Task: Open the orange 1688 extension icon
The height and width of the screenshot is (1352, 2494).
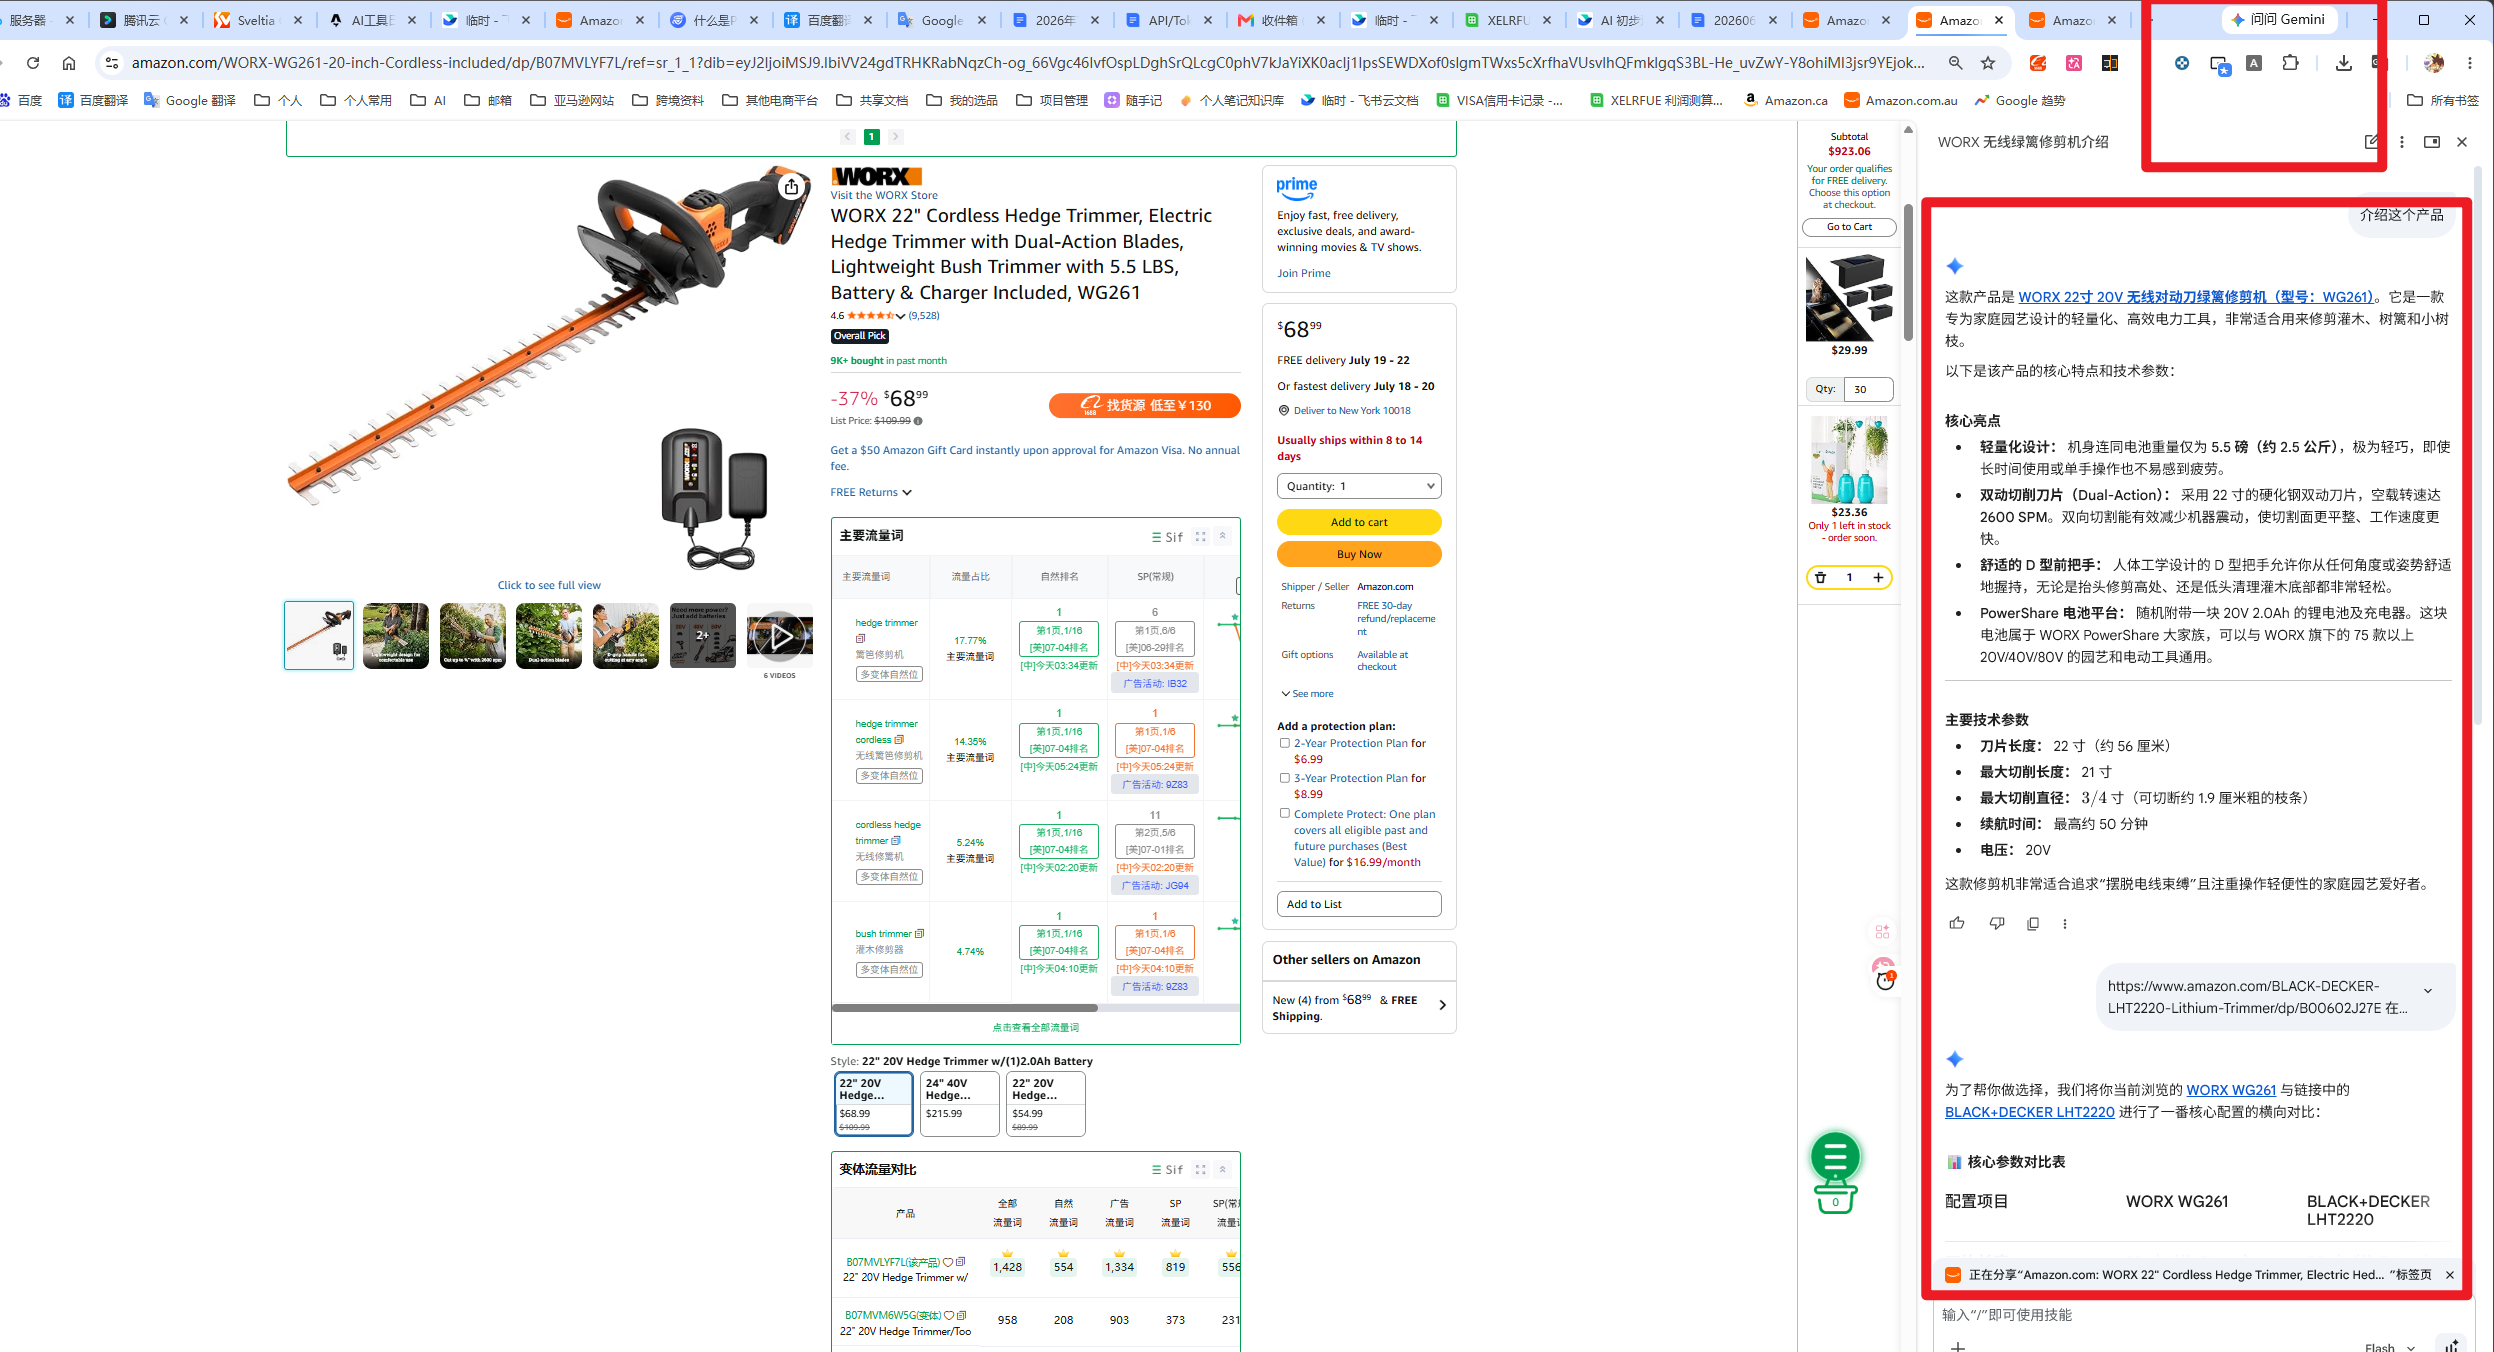Action: pos(2038,63)
